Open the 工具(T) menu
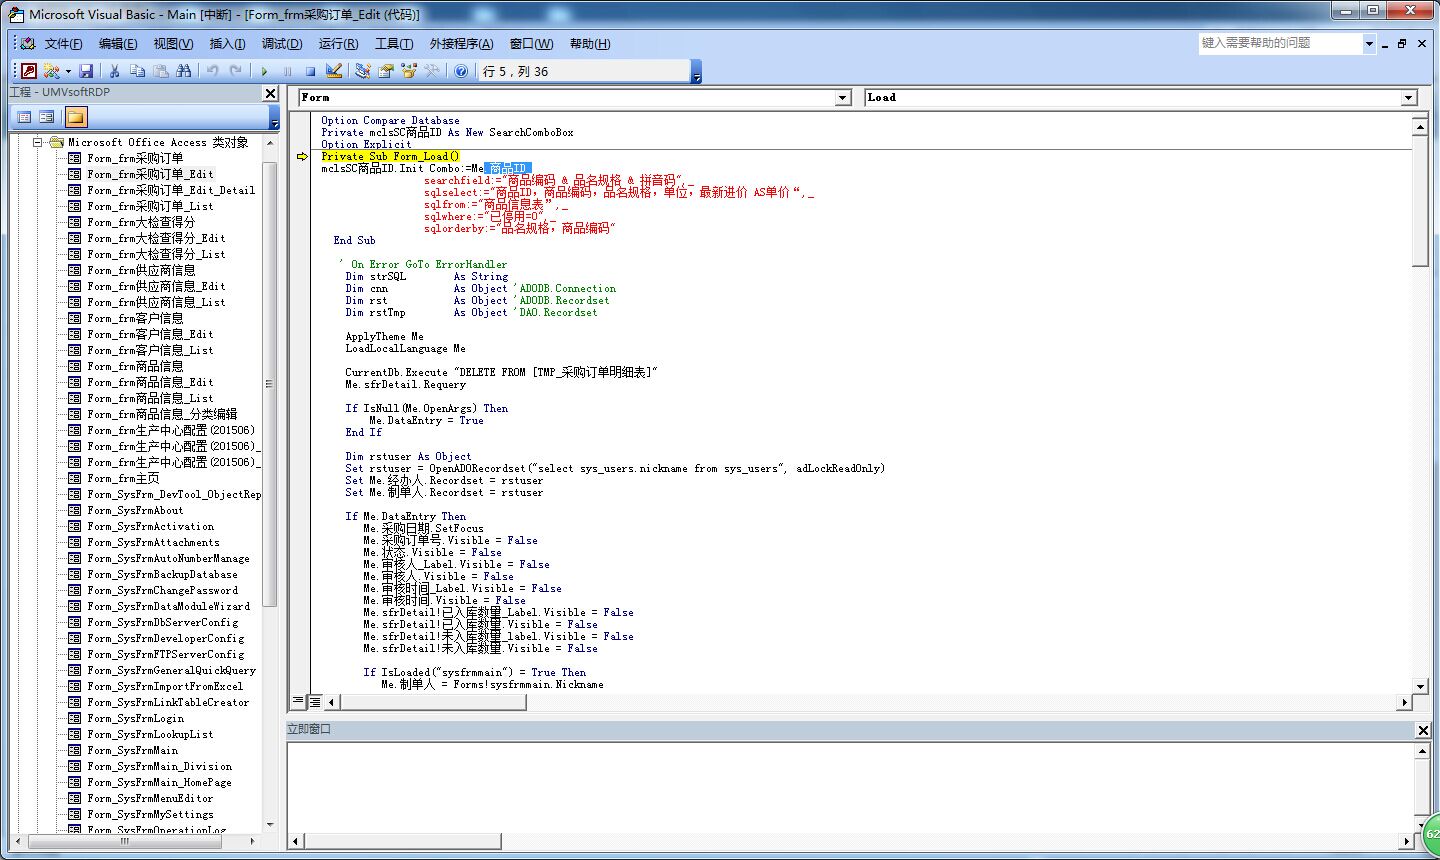The height and width of the screenshot is (860, 1440). 393,44
